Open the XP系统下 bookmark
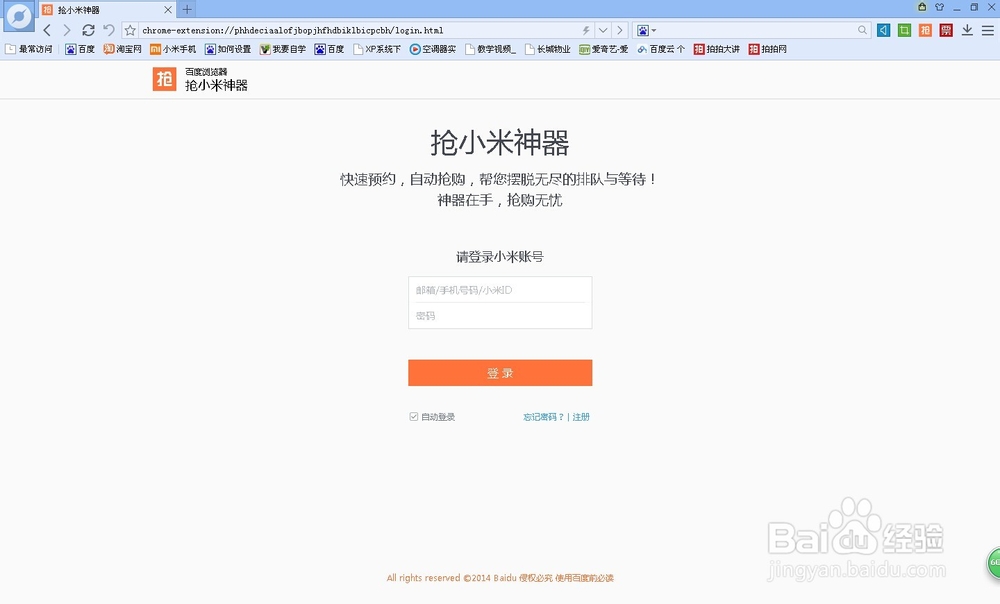This screenshot has height=604, width=1000. (377, 49)
